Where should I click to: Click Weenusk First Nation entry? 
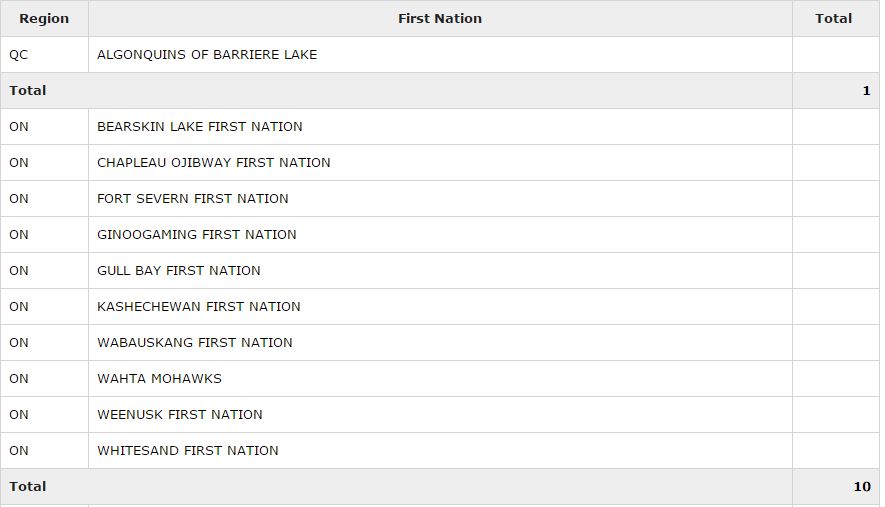tap(180, 415)
